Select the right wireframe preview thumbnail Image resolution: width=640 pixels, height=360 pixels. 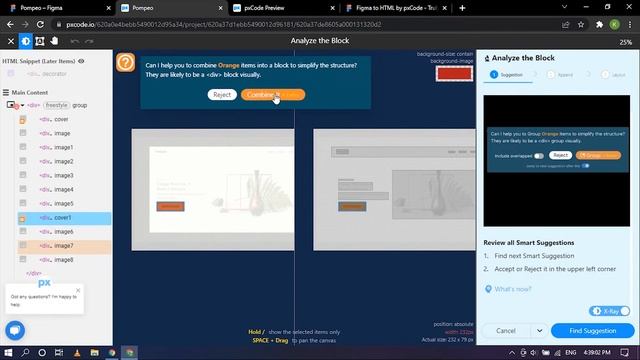[x=394, y=190]
